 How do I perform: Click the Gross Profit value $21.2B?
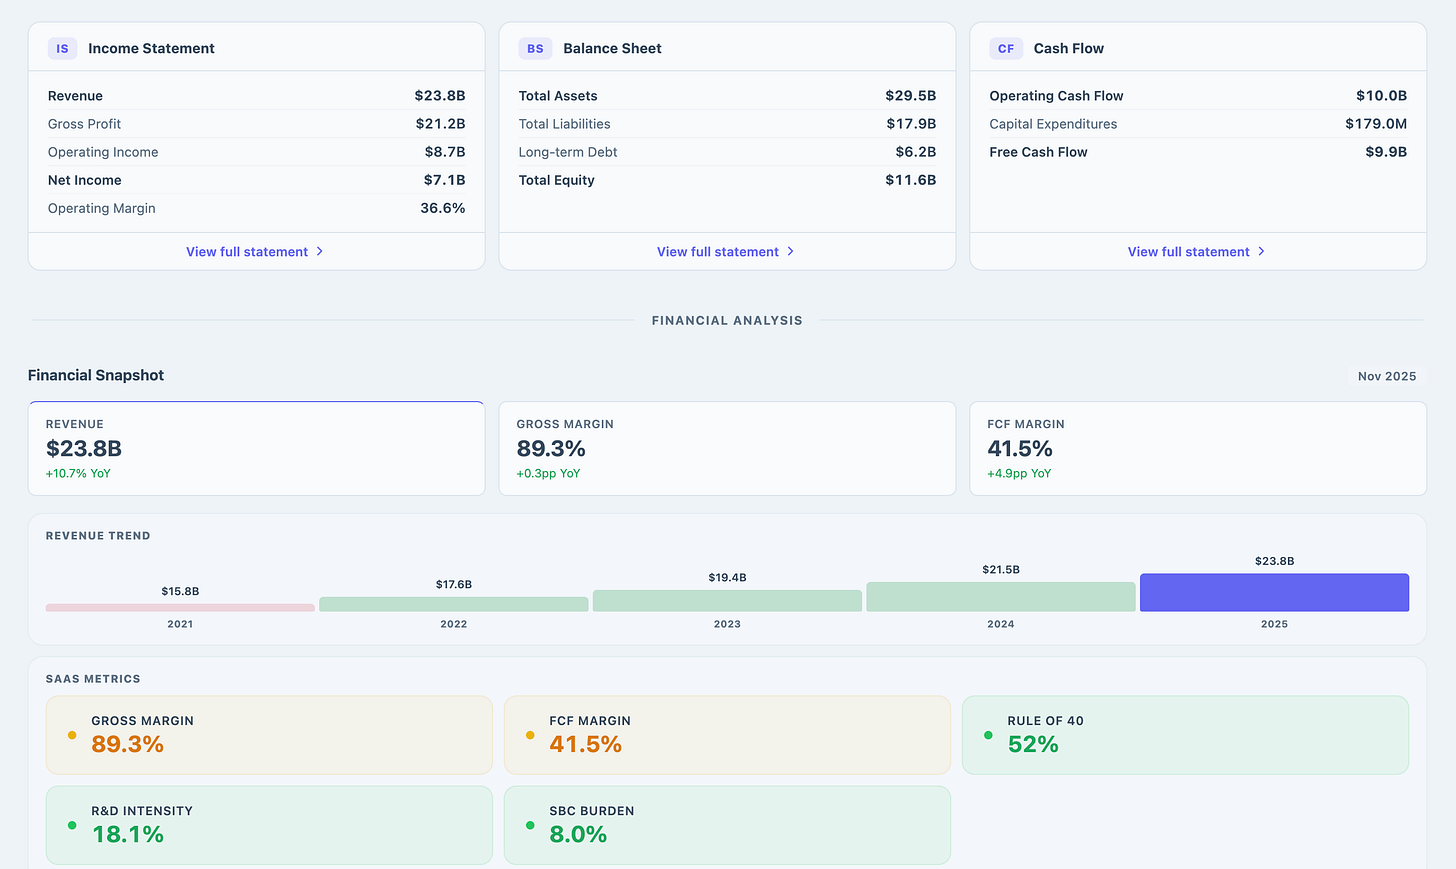tap(440, 124)
